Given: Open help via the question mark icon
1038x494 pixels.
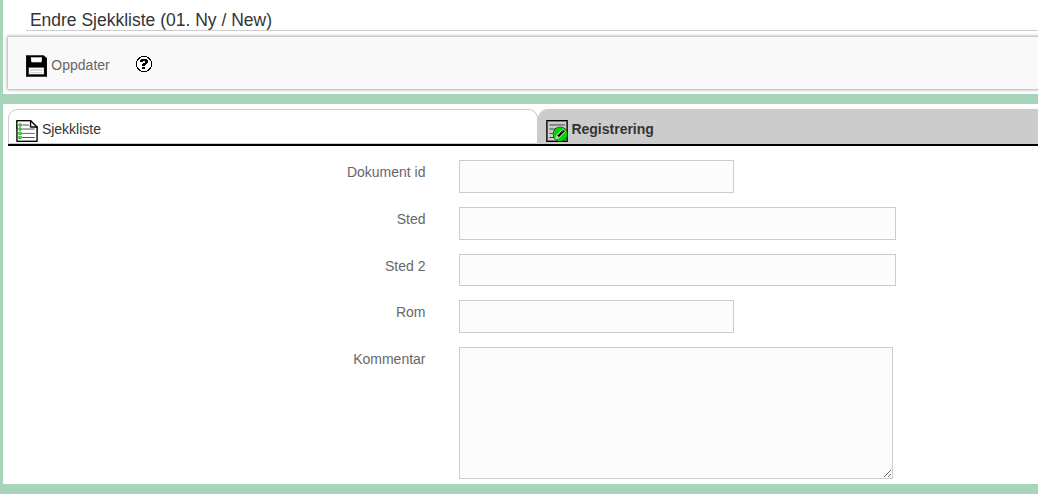Looking at the screenshot, I should coord(144,65).
